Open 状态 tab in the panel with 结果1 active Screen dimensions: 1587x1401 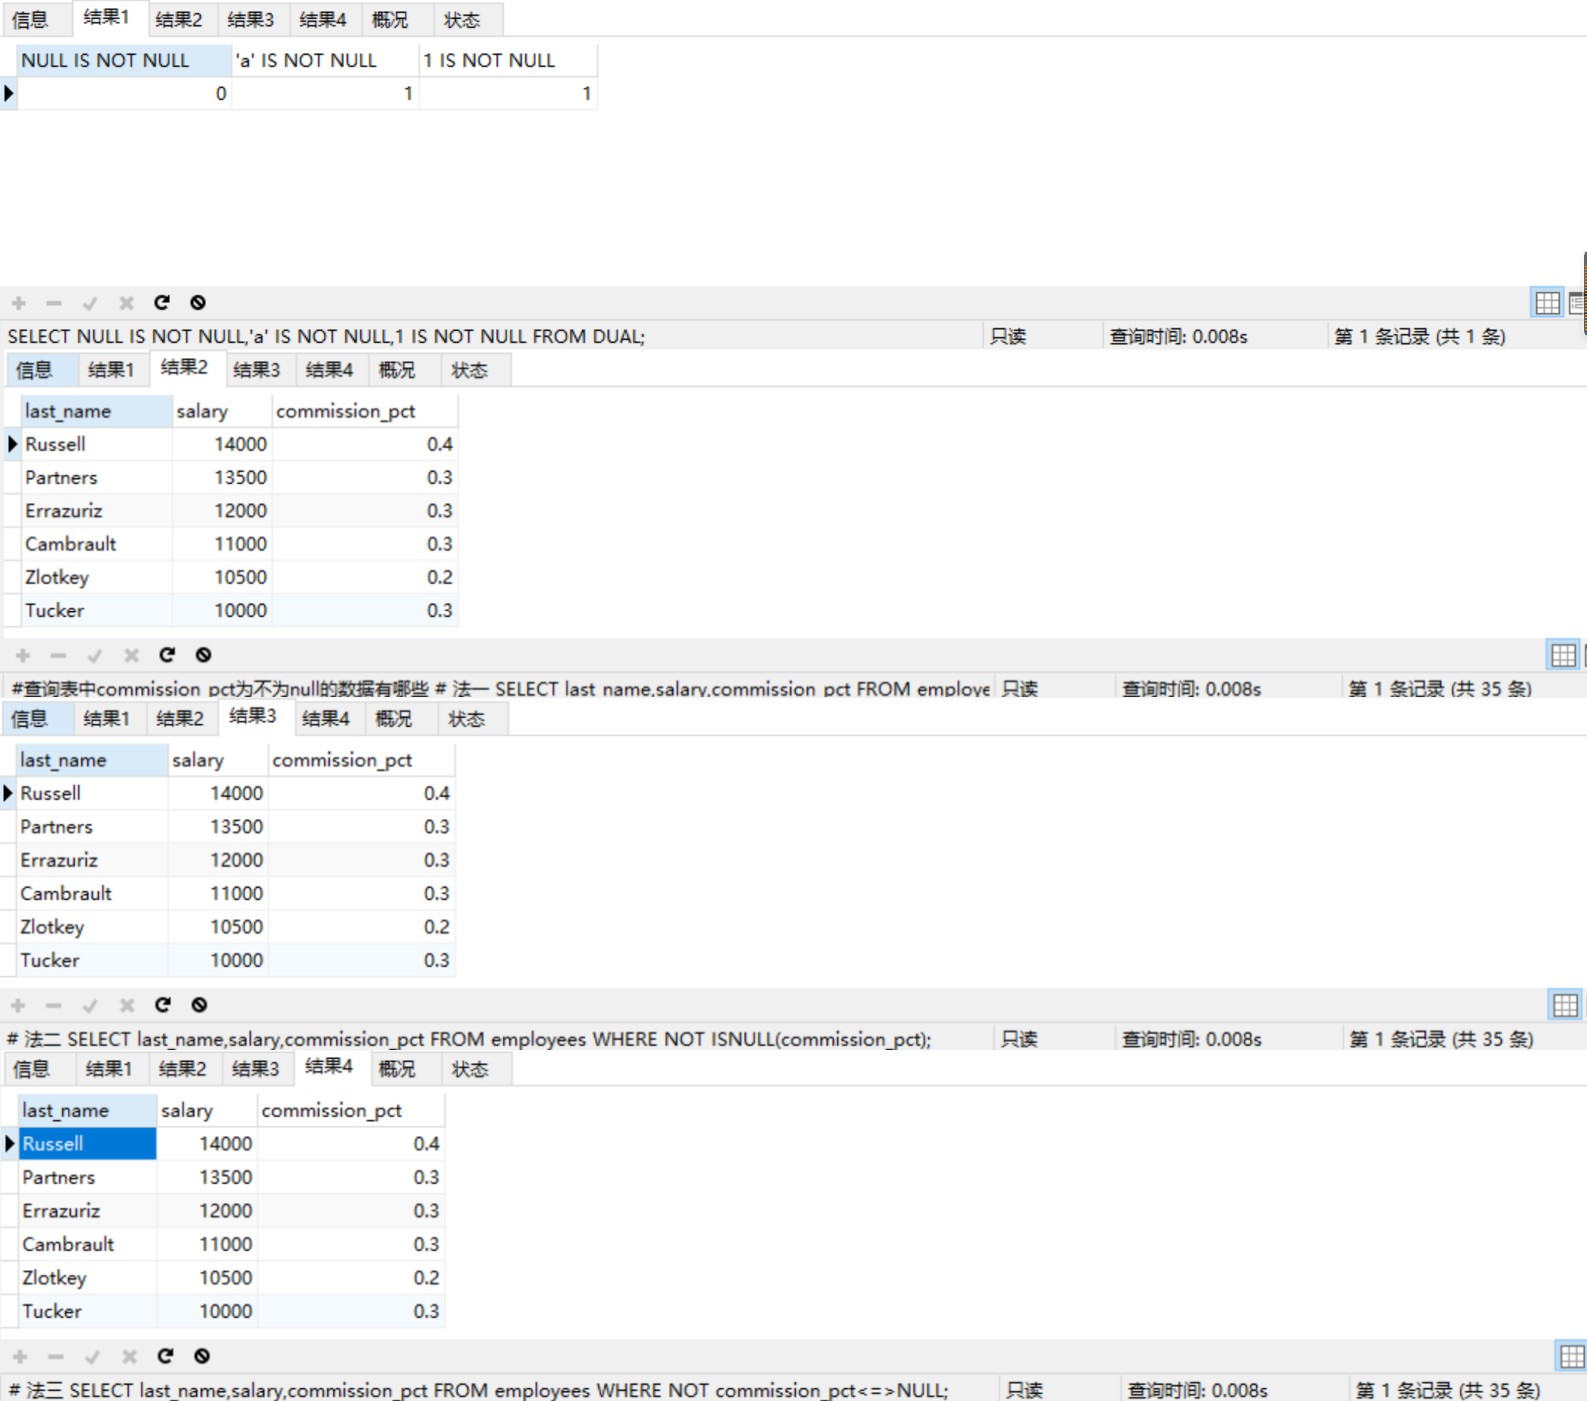click(x=462, y=19)
